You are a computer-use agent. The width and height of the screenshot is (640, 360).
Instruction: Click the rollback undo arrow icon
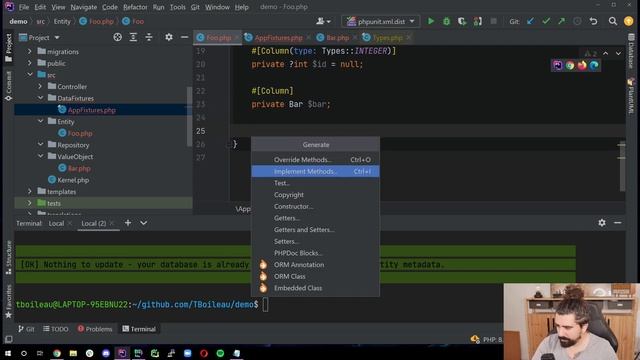[593, 21]
